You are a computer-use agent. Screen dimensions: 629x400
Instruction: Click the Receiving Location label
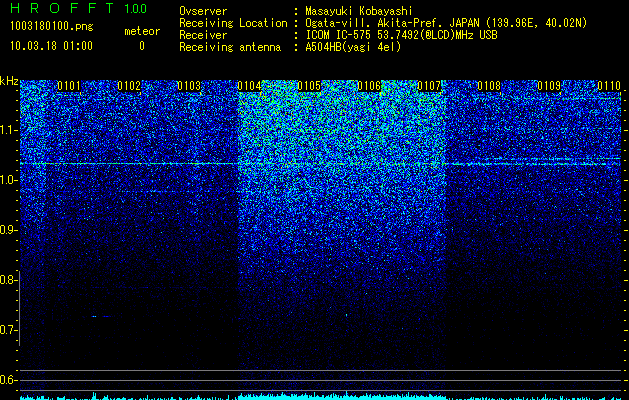pos(233,24)
